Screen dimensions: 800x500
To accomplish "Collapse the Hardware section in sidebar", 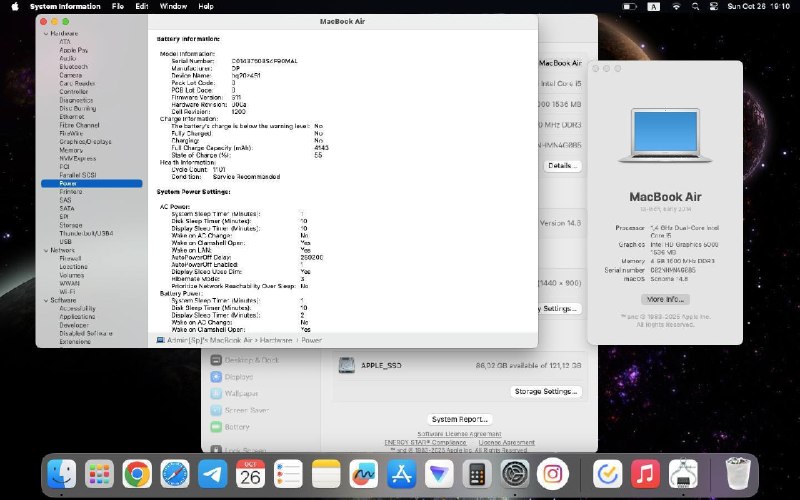I will tap(46, 34).
